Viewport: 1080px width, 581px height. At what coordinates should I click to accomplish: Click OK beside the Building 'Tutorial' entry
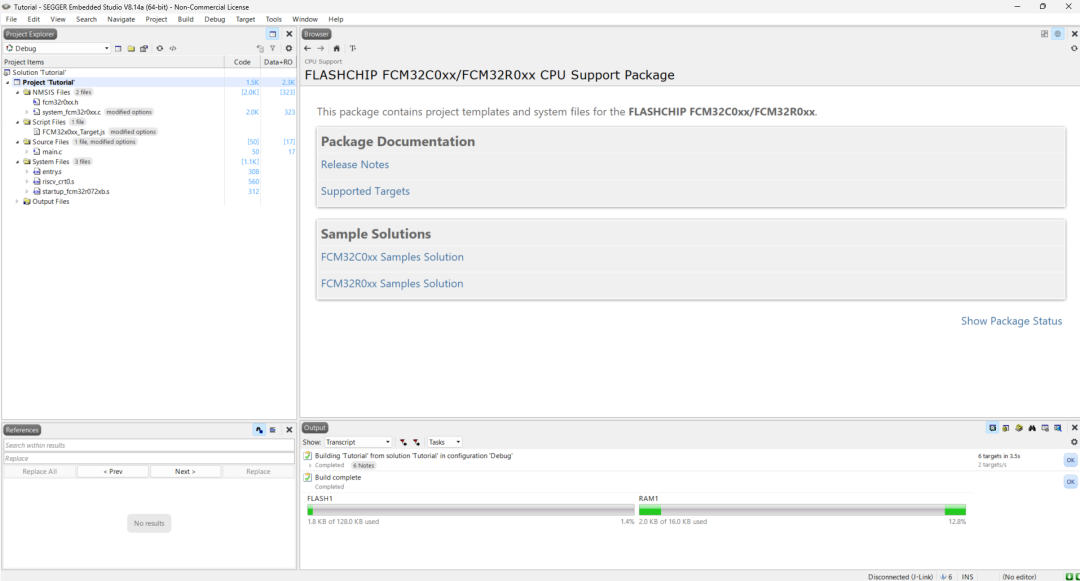click(1070, 460)
